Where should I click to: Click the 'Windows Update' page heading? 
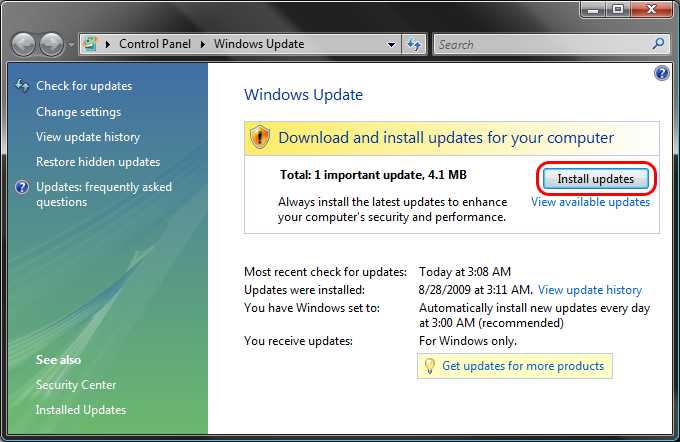tap(304, 95)
